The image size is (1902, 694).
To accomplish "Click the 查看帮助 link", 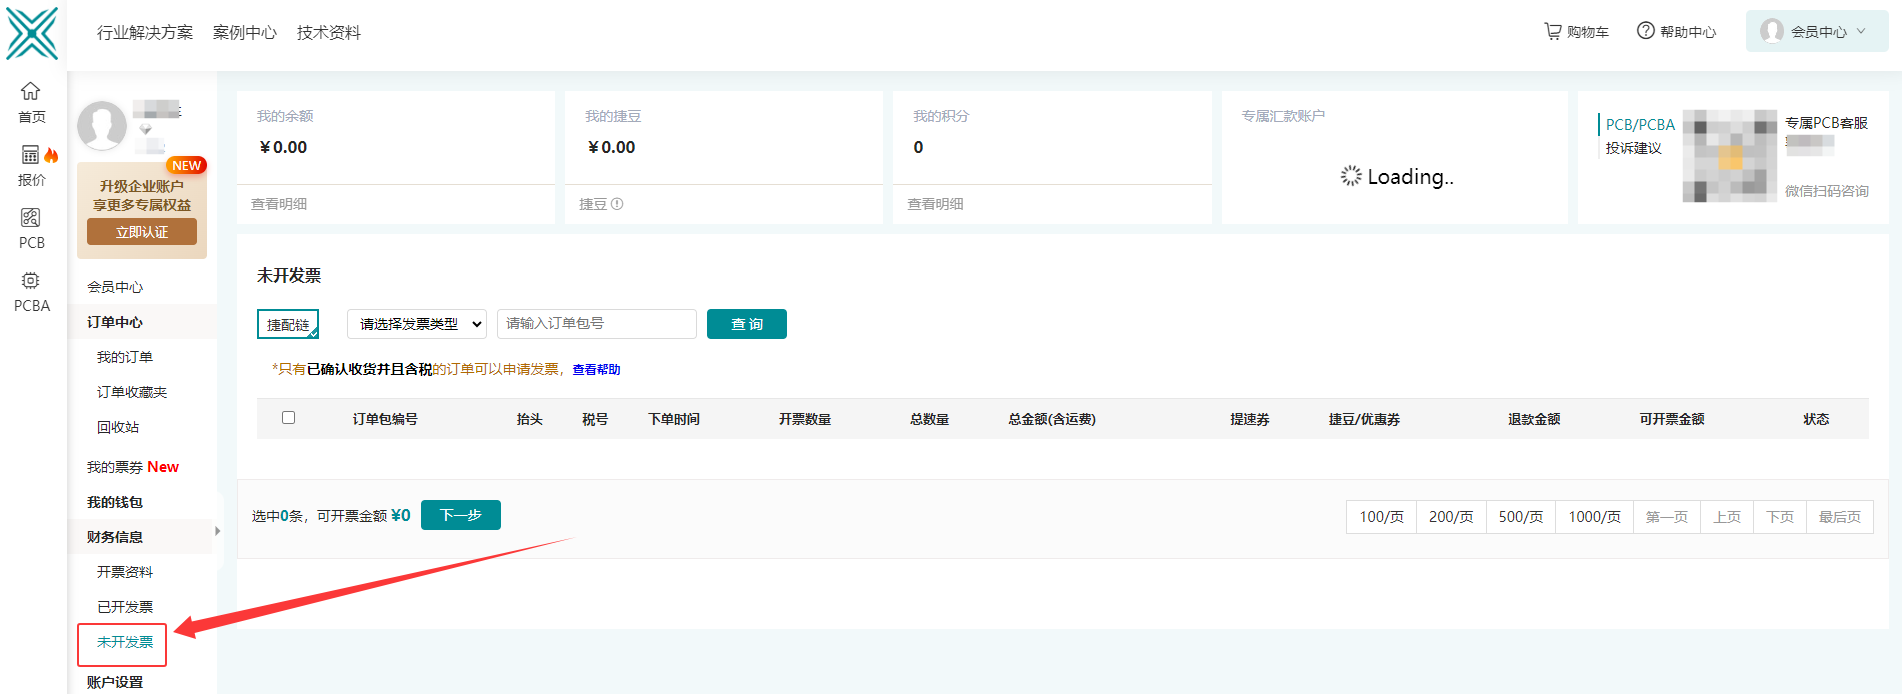I will point(596,370).
